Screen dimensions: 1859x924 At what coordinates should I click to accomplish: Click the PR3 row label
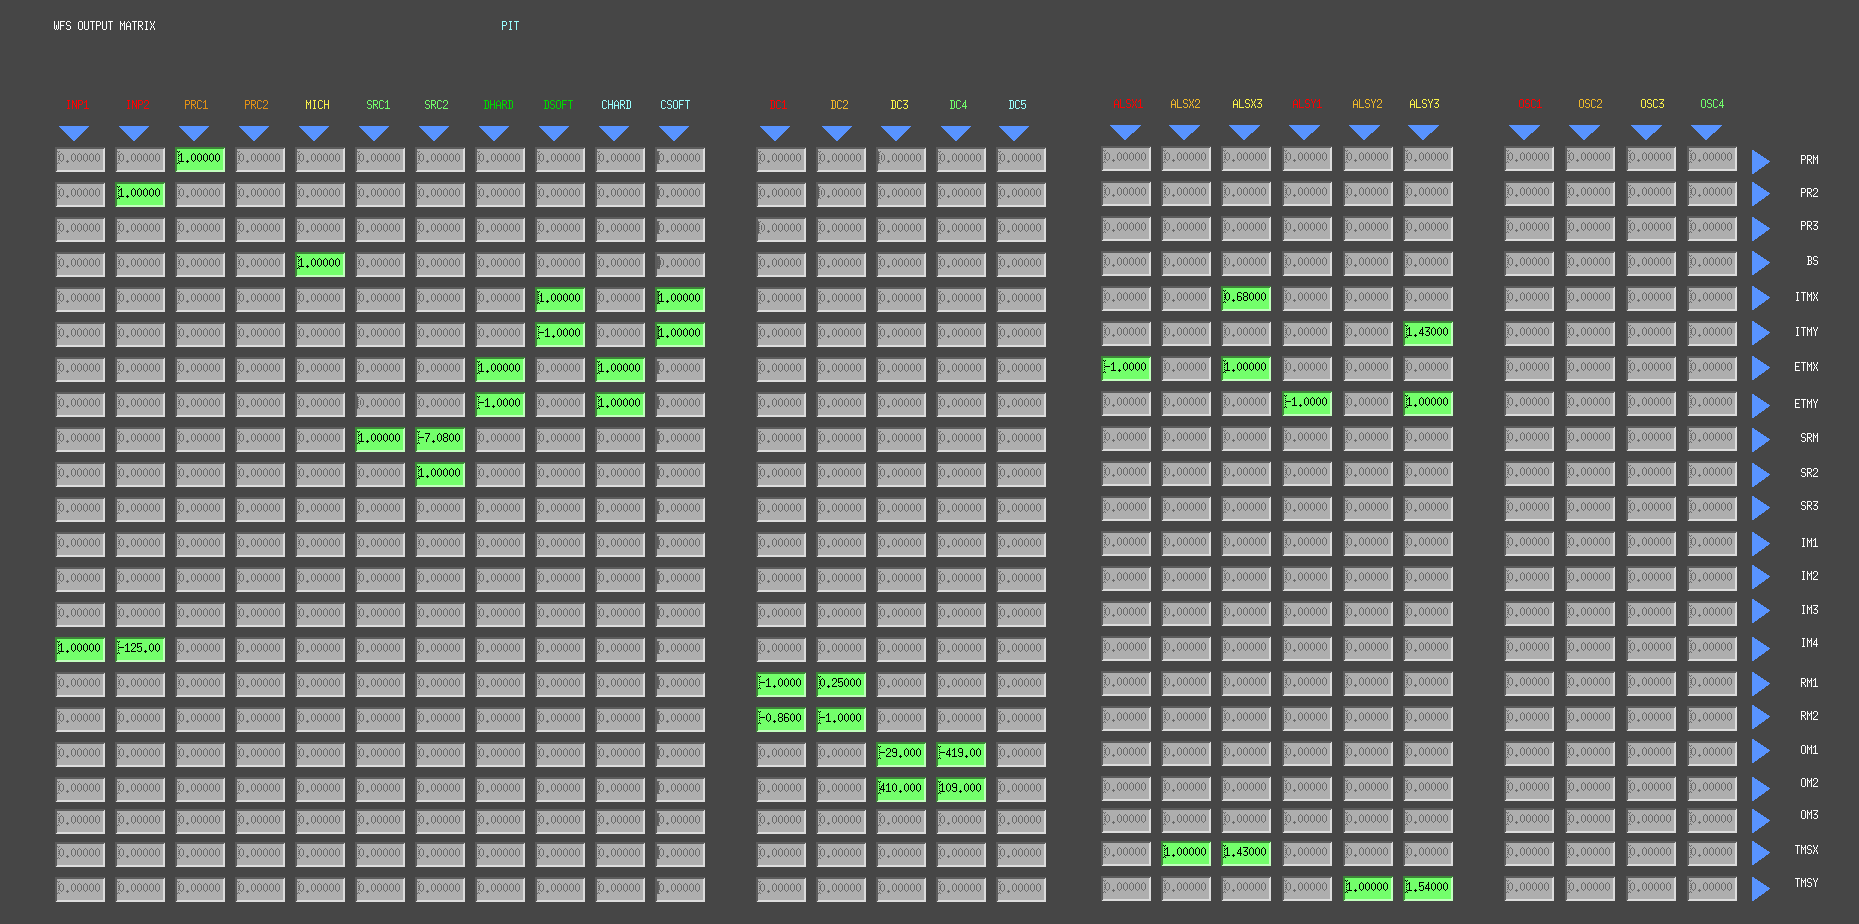click(1809, 227)
